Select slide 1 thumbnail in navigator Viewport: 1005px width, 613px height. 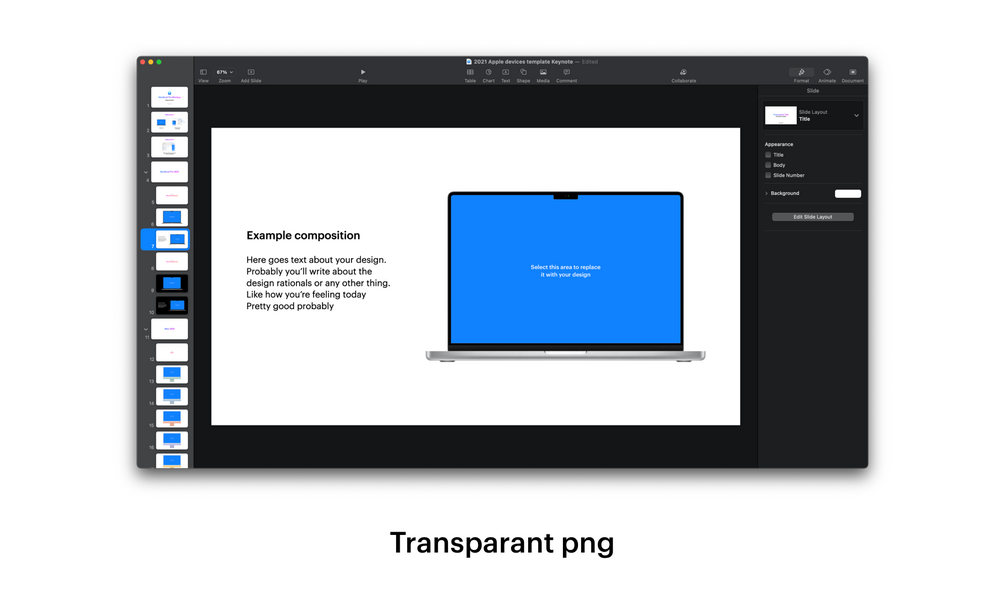(169, 97)
